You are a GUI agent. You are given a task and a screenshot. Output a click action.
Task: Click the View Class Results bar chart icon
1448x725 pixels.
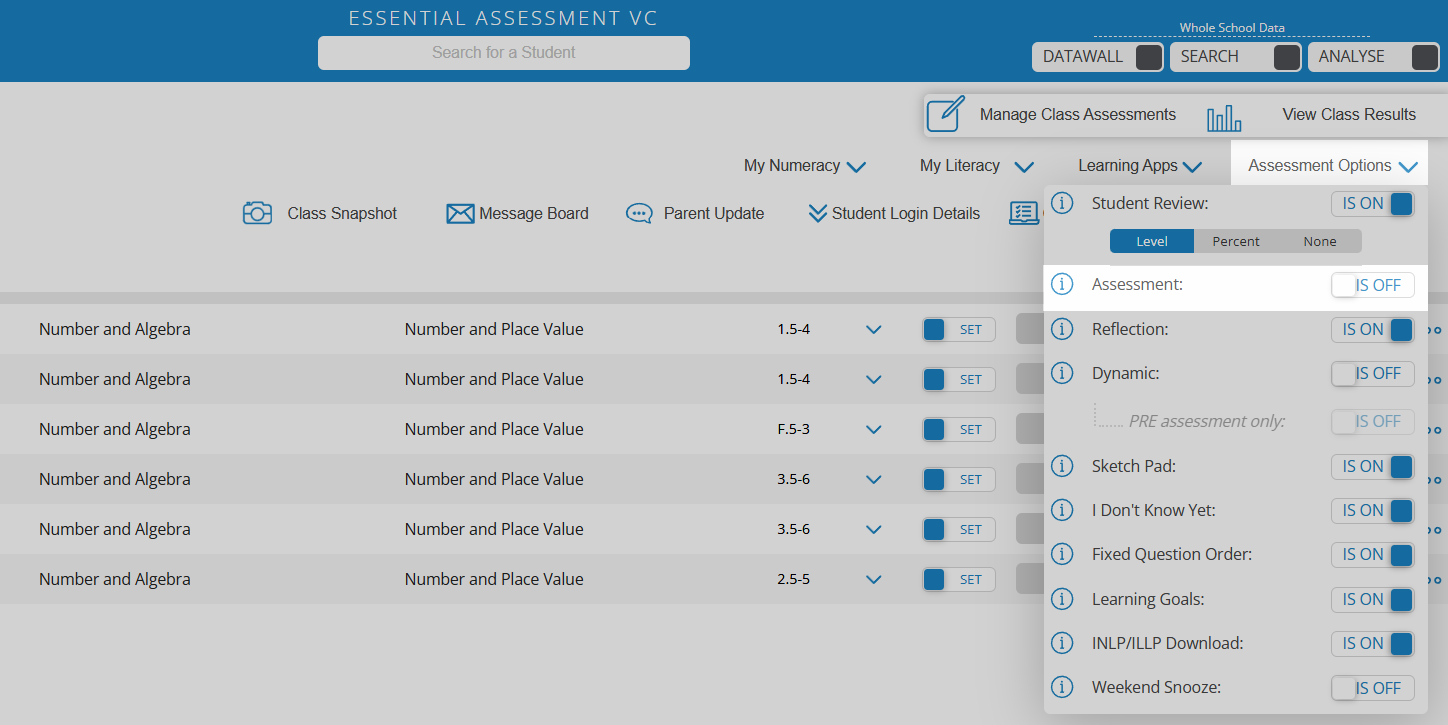point(1224,119)
